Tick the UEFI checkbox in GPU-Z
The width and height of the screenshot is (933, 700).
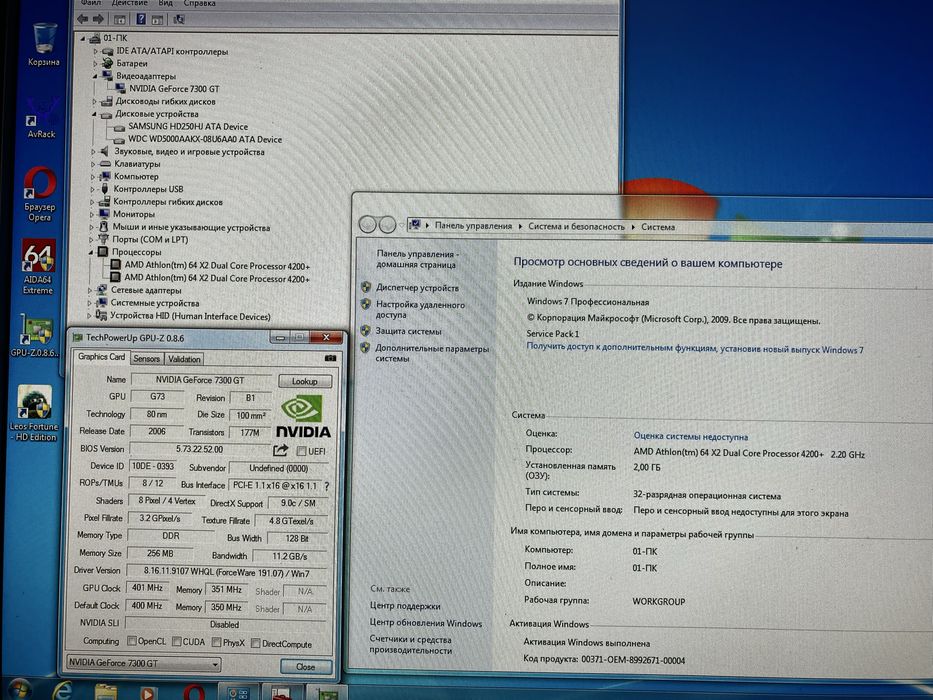tap(301, 451)
